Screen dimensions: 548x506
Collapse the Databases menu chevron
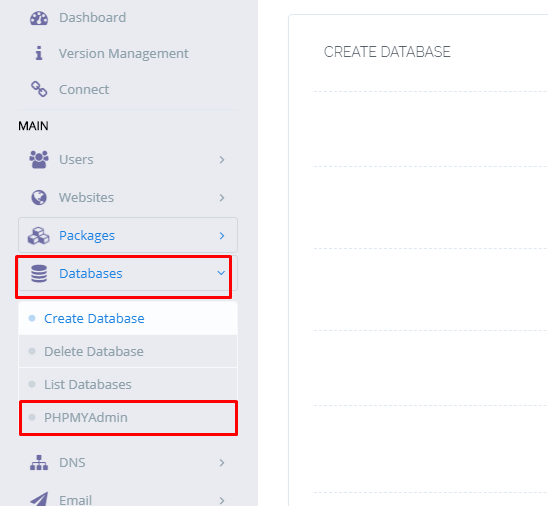[221, 273]
